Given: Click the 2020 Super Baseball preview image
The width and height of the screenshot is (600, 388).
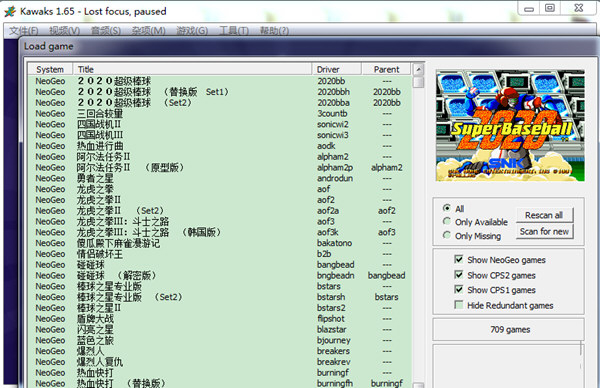Looking at the screenshot, I should (x=510, y=126).
